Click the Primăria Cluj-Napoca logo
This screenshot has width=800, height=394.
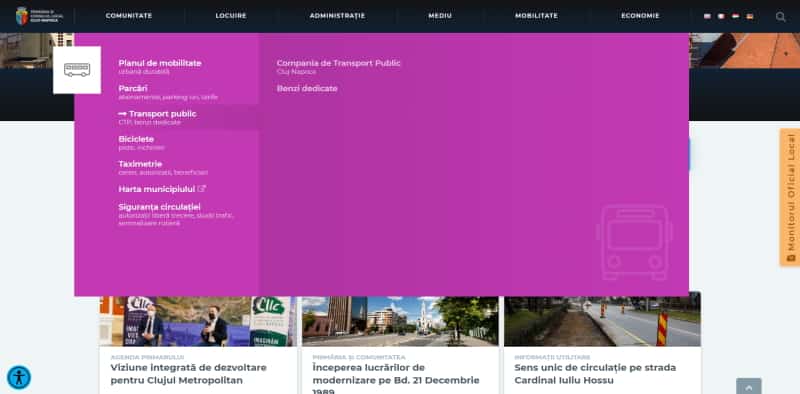coord(39,16)
